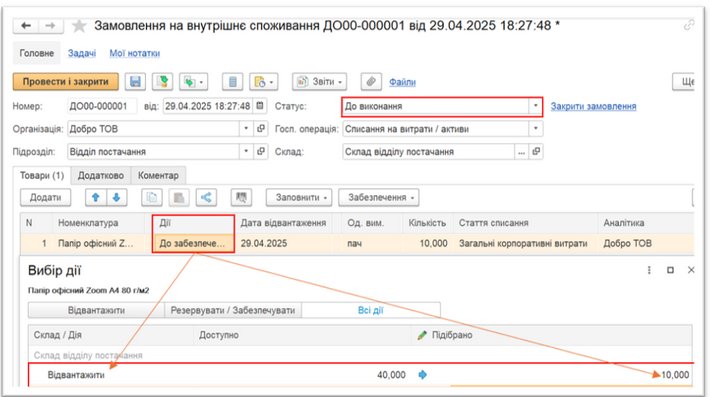
Task: Open Звіти reports menu
Action: (319, 82)
